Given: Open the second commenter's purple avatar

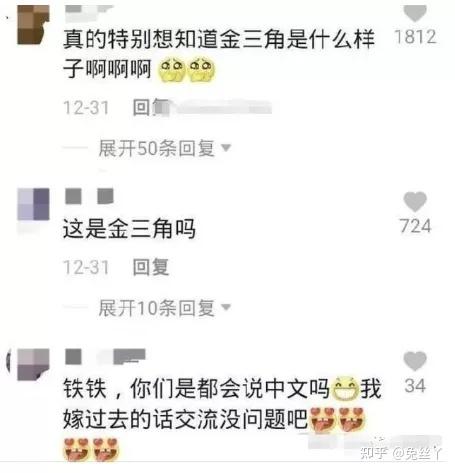Looking at the screenshot, I should click(x=33, y=204).
